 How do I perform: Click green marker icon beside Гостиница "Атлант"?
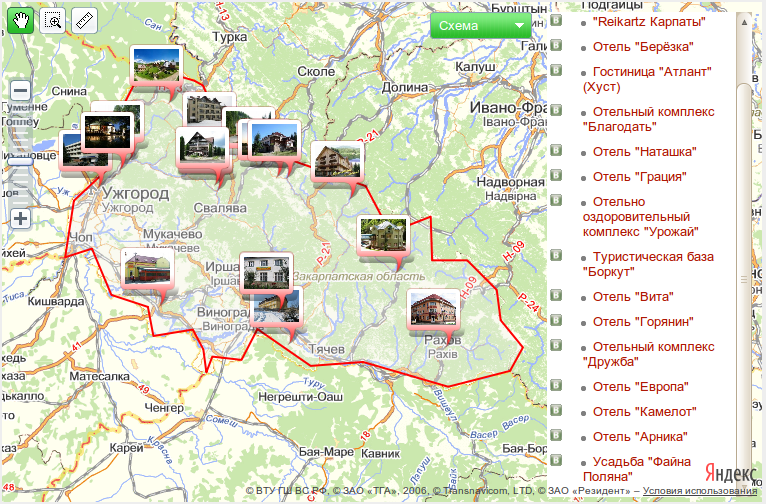pyautogui.click(x=556, y=70)
